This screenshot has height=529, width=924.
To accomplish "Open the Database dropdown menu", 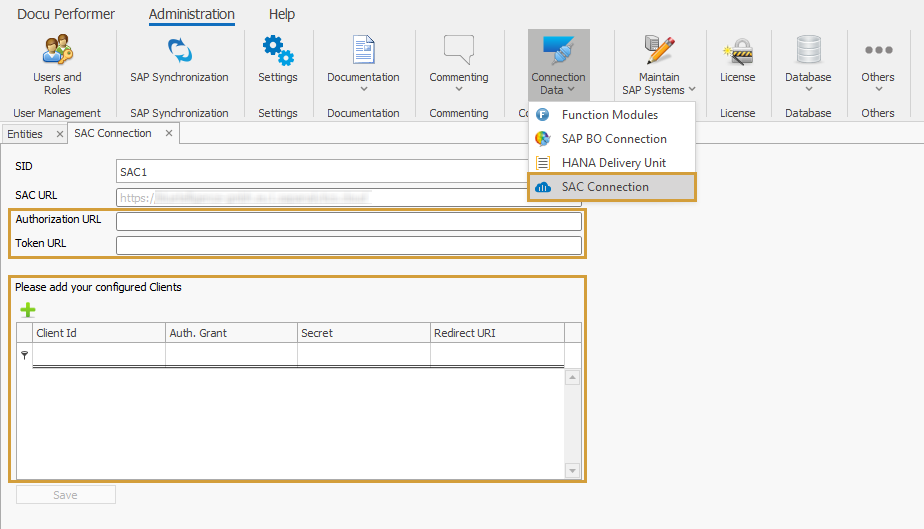I will (x=808, y=64).
